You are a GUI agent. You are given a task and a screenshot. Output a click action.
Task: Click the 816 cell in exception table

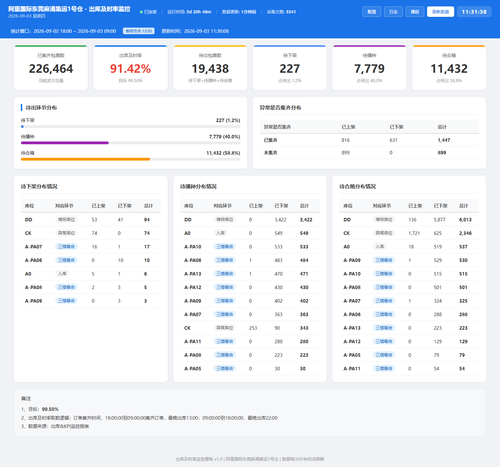[346, 140]
